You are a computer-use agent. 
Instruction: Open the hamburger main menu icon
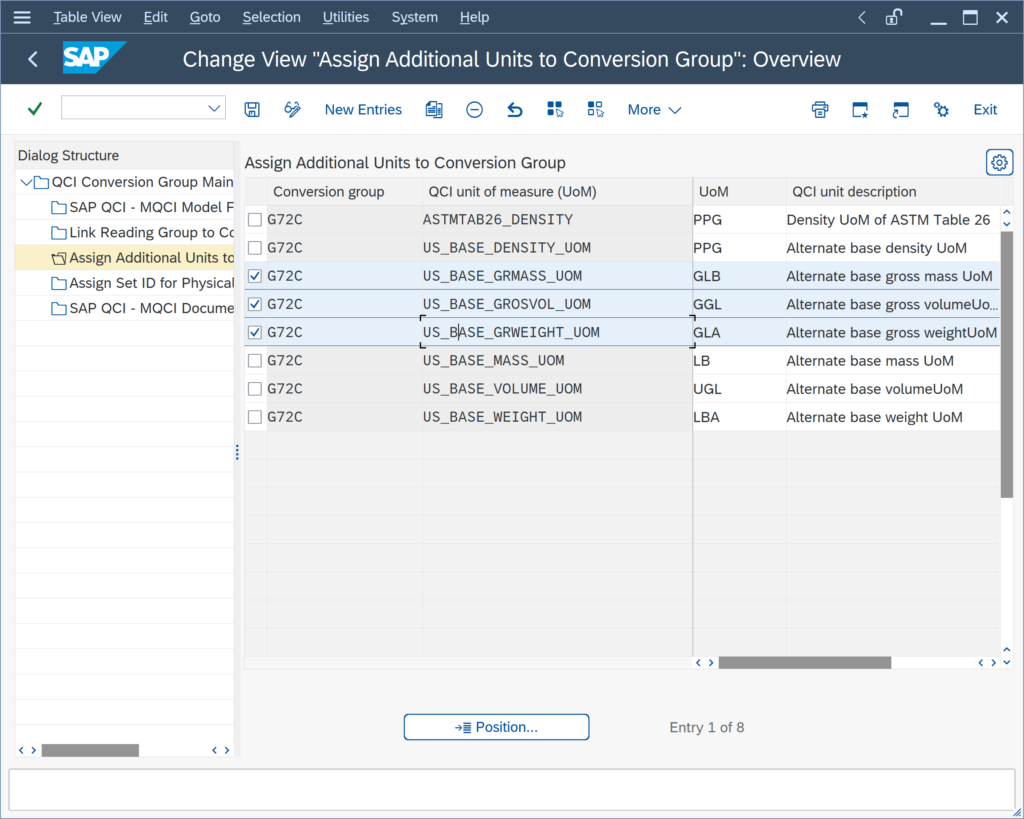coord(22,18)
